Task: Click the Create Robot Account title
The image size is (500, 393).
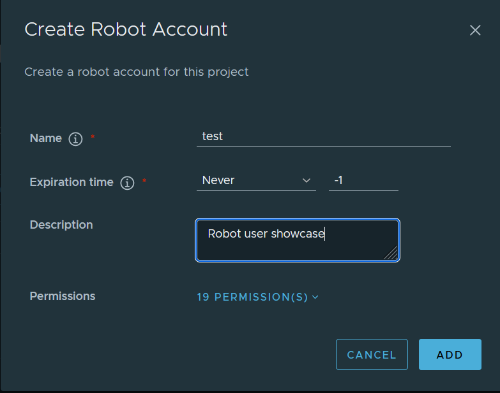Action: pos(126,29)
